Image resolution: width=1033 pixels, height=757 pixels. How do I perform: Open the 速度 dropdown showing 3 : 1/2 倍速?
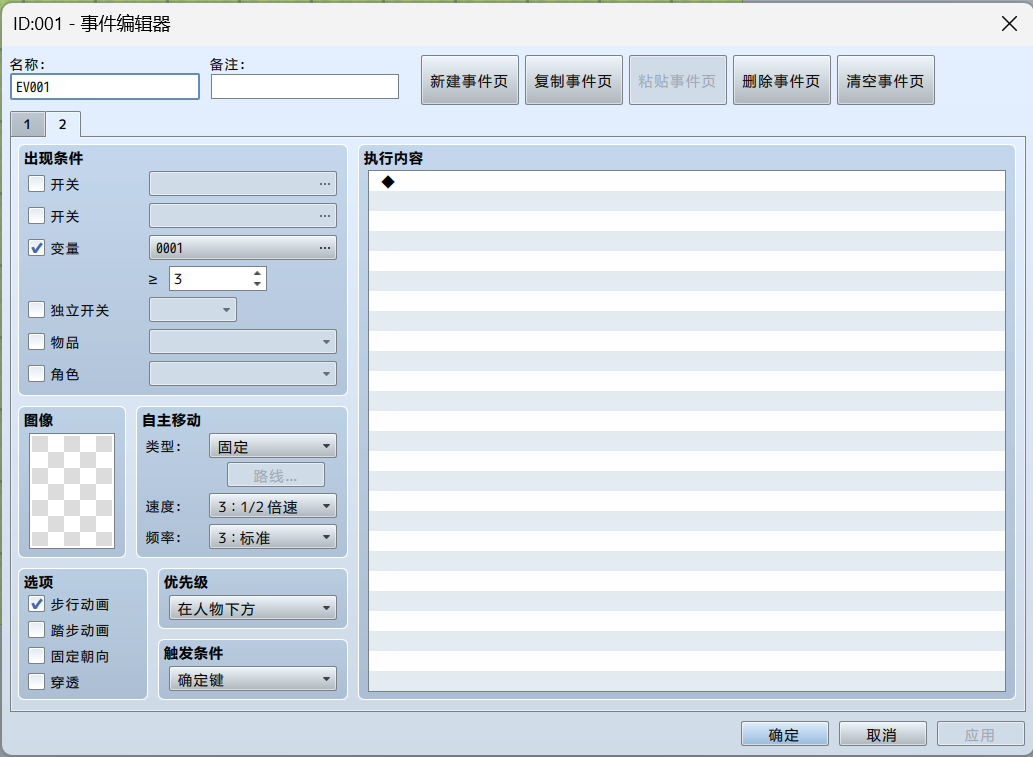point(273,506)
